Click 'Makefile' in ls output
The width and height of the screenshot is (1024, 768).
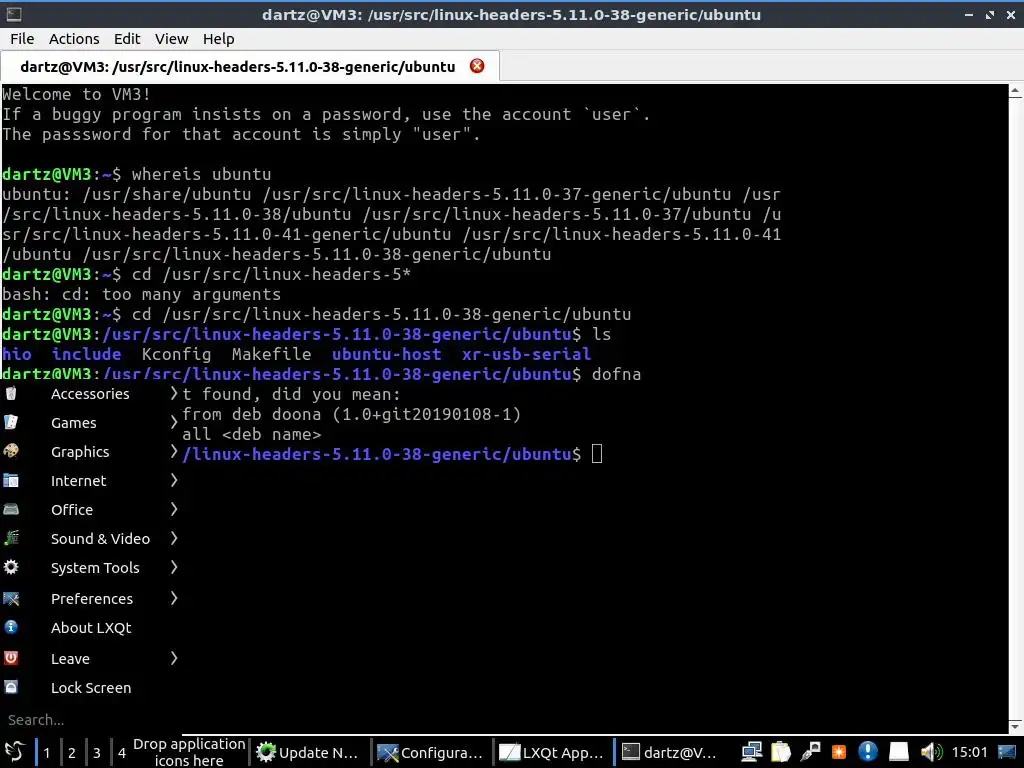point(271,354)
